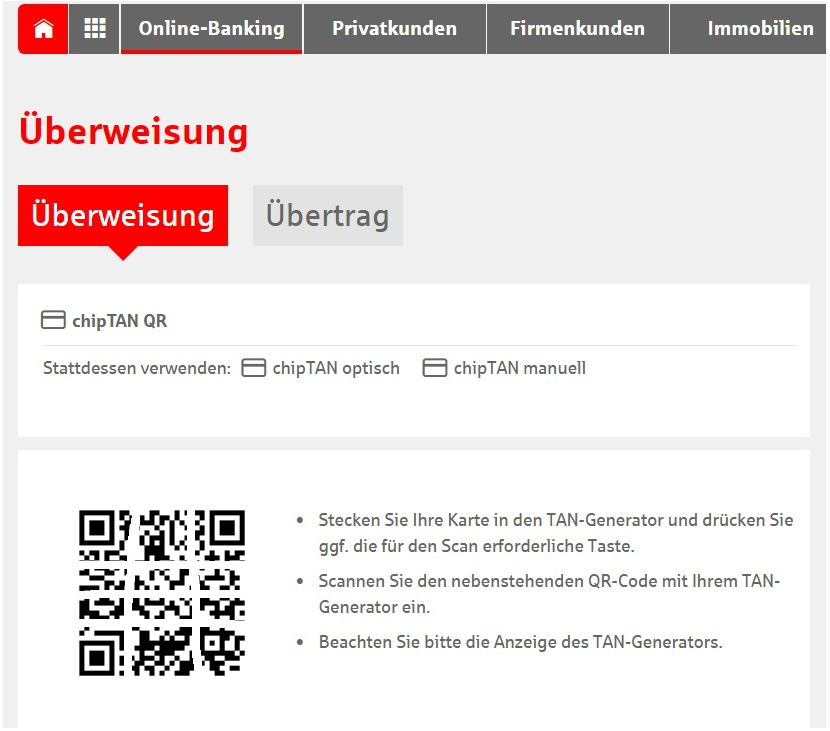Screen dimensions: 830x731
Task: Select Firmenkunden in the navigation bar
Action: [577, 29]
